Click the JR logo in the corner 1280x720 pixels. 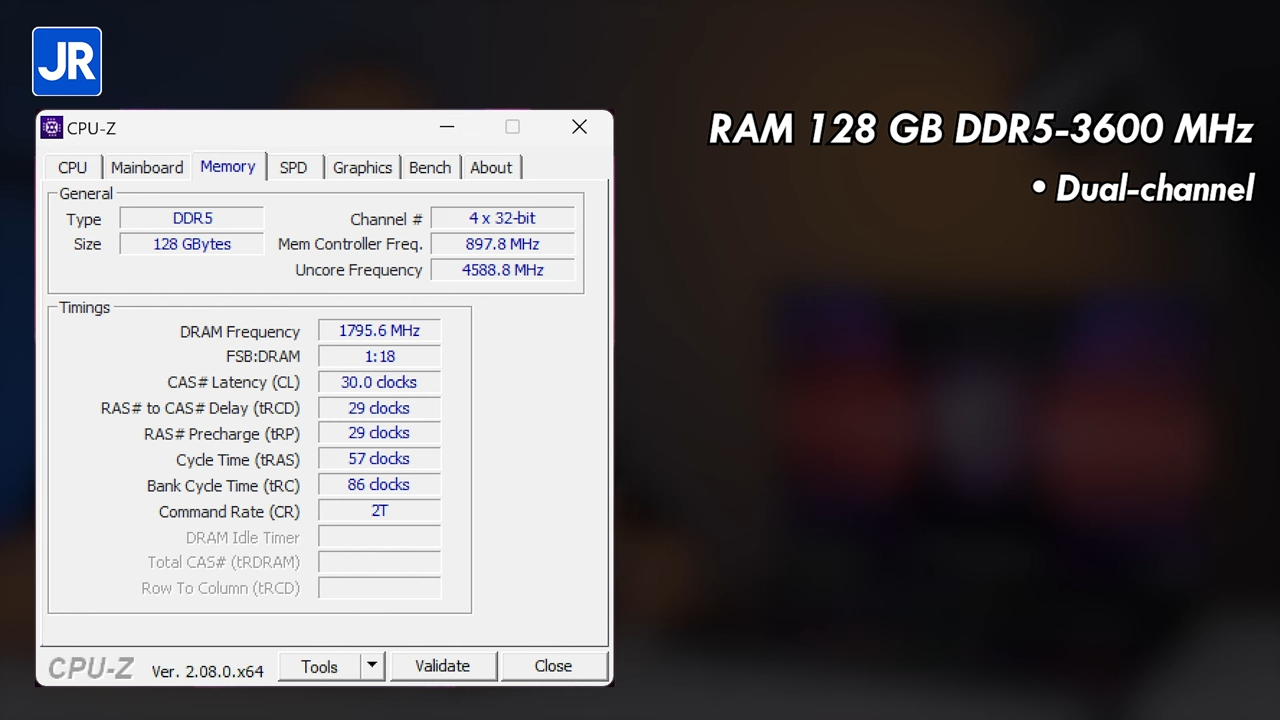pos(67,62)
